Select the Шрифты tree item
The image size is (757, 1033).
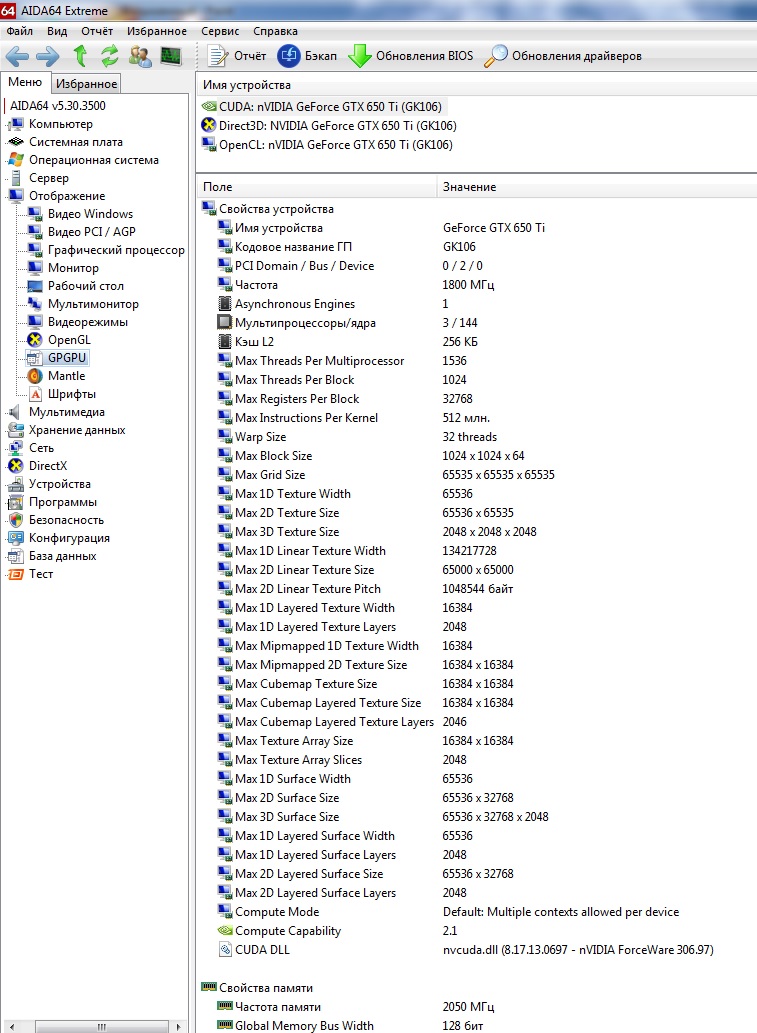click(x=72, y=394)
